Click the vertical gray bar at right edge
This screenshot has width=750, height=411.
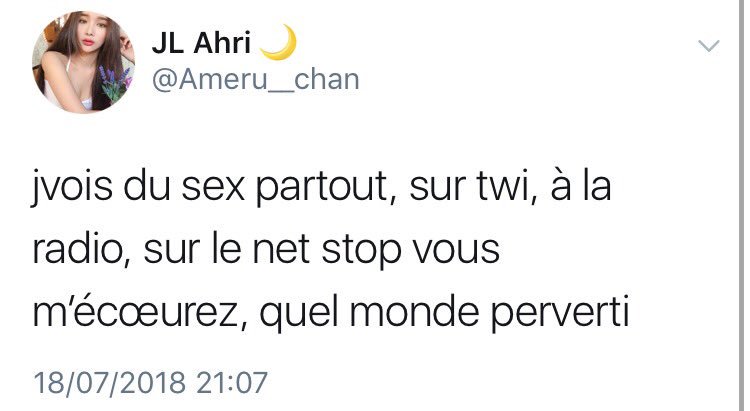(741, 205)
